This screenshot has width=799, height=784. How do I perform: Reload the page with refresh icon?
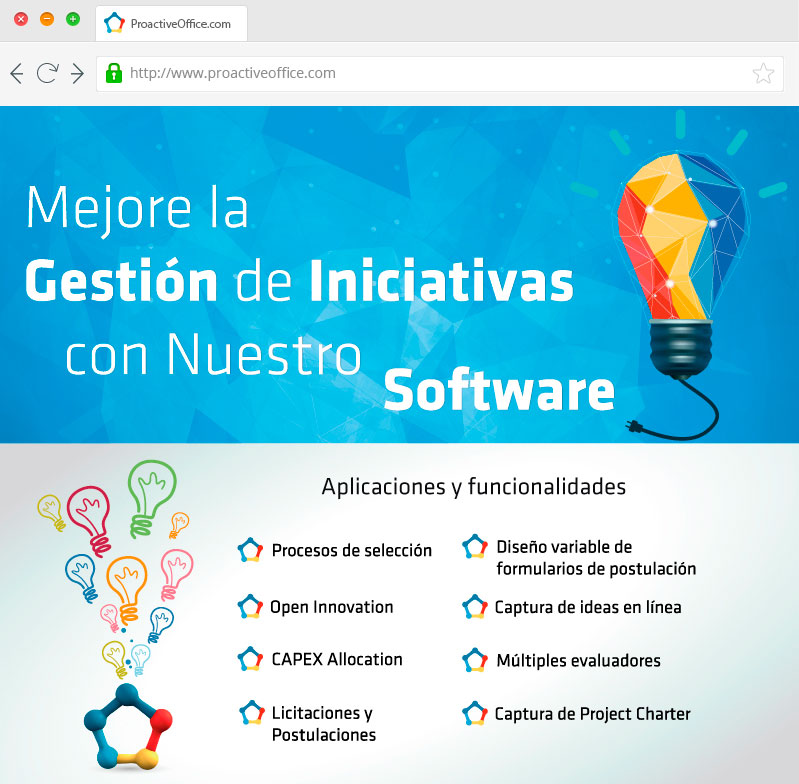tap(46, 73)
